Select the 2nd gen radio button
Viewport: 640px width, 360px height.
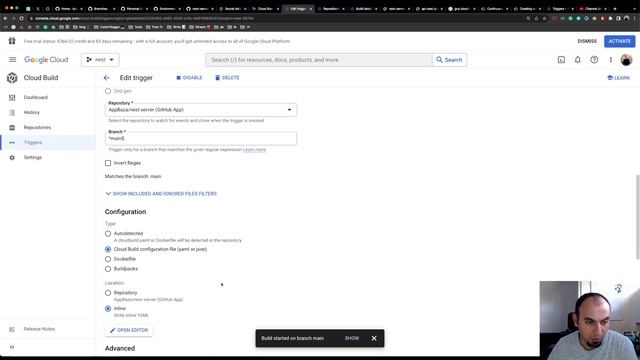108,91
